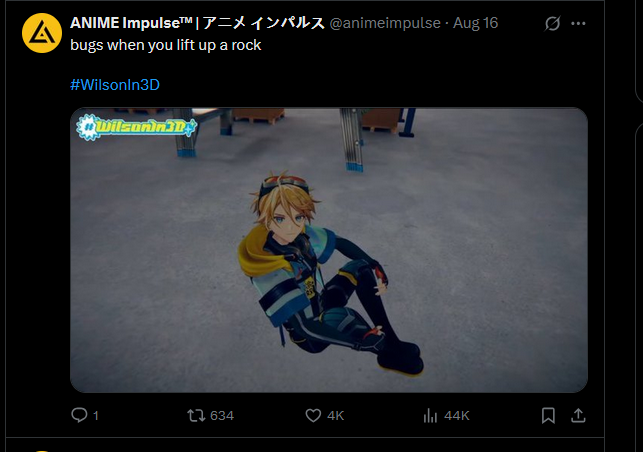The image size is (643, 452).
Task: Click the repost arrows icon
Action: click(196, 415)
